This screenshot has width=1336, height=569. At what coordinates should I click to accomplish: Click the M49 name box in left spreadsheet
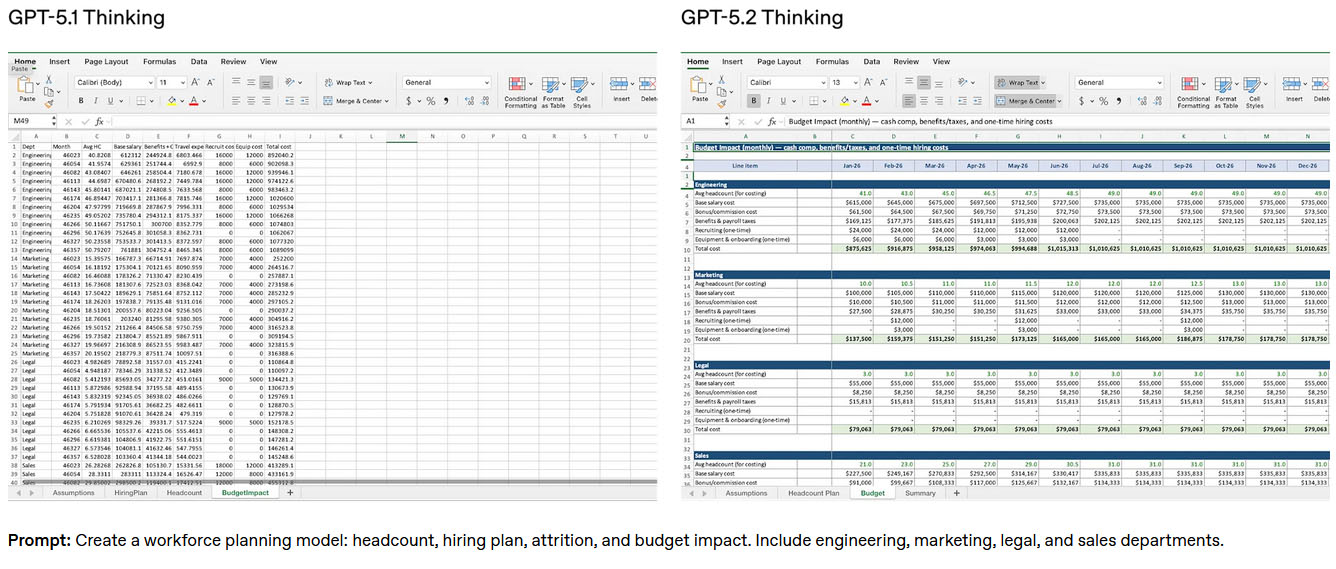pyautogui.click(x=28, y=121)
